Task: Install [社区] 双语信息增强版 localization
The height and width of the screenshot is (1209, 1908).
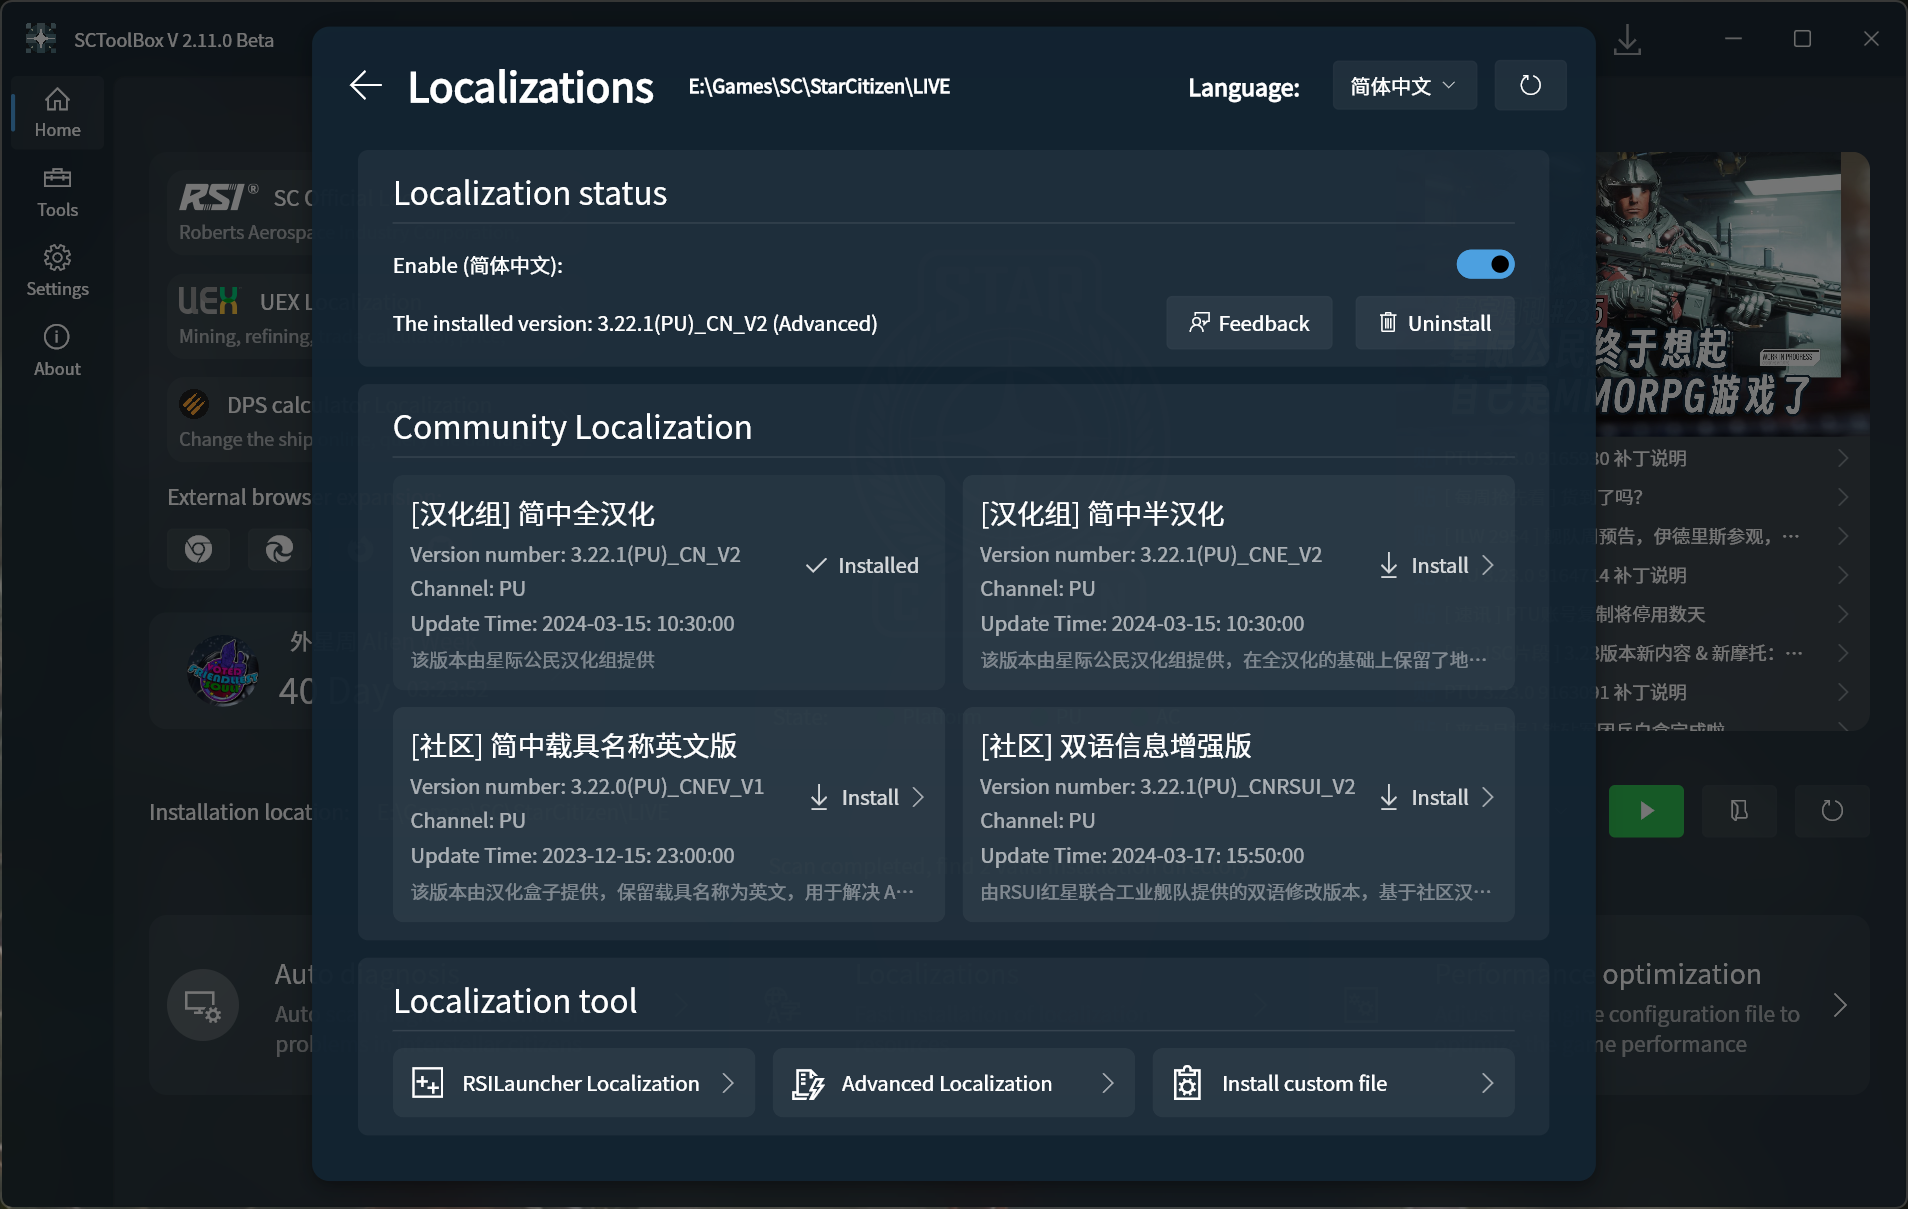Action: tap(1437, 798)
